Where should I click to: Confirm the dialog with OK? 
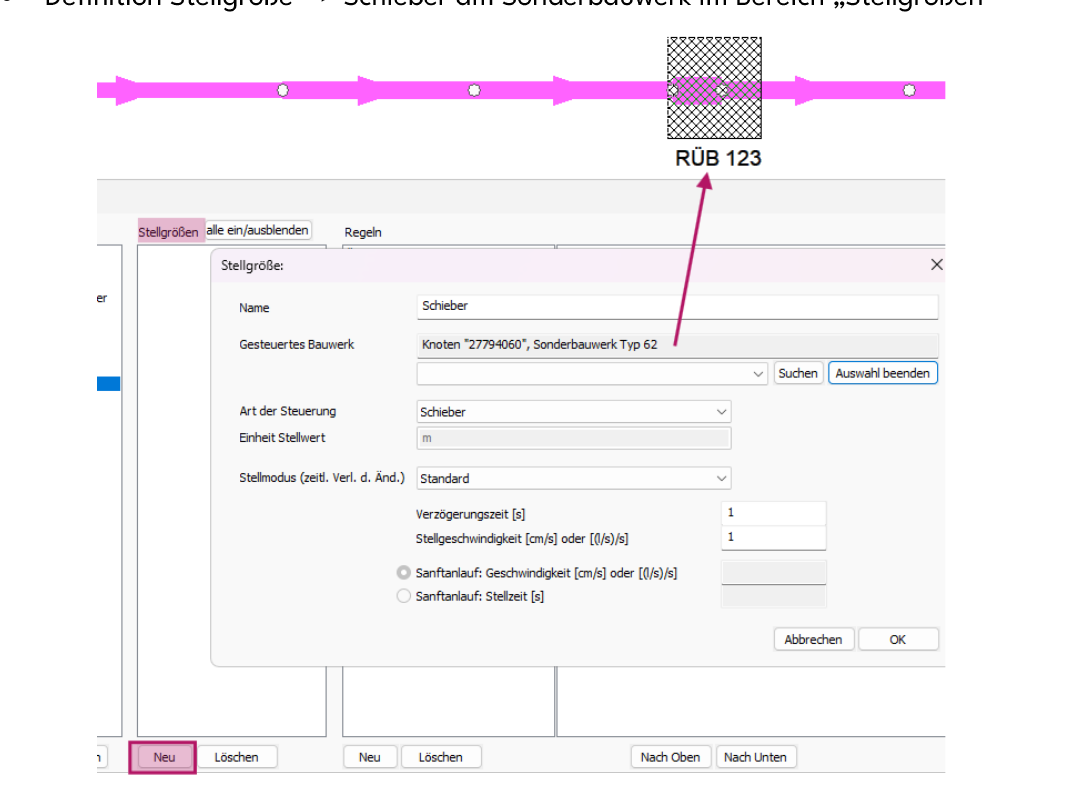pyautogui.click(x=897, y=639)
